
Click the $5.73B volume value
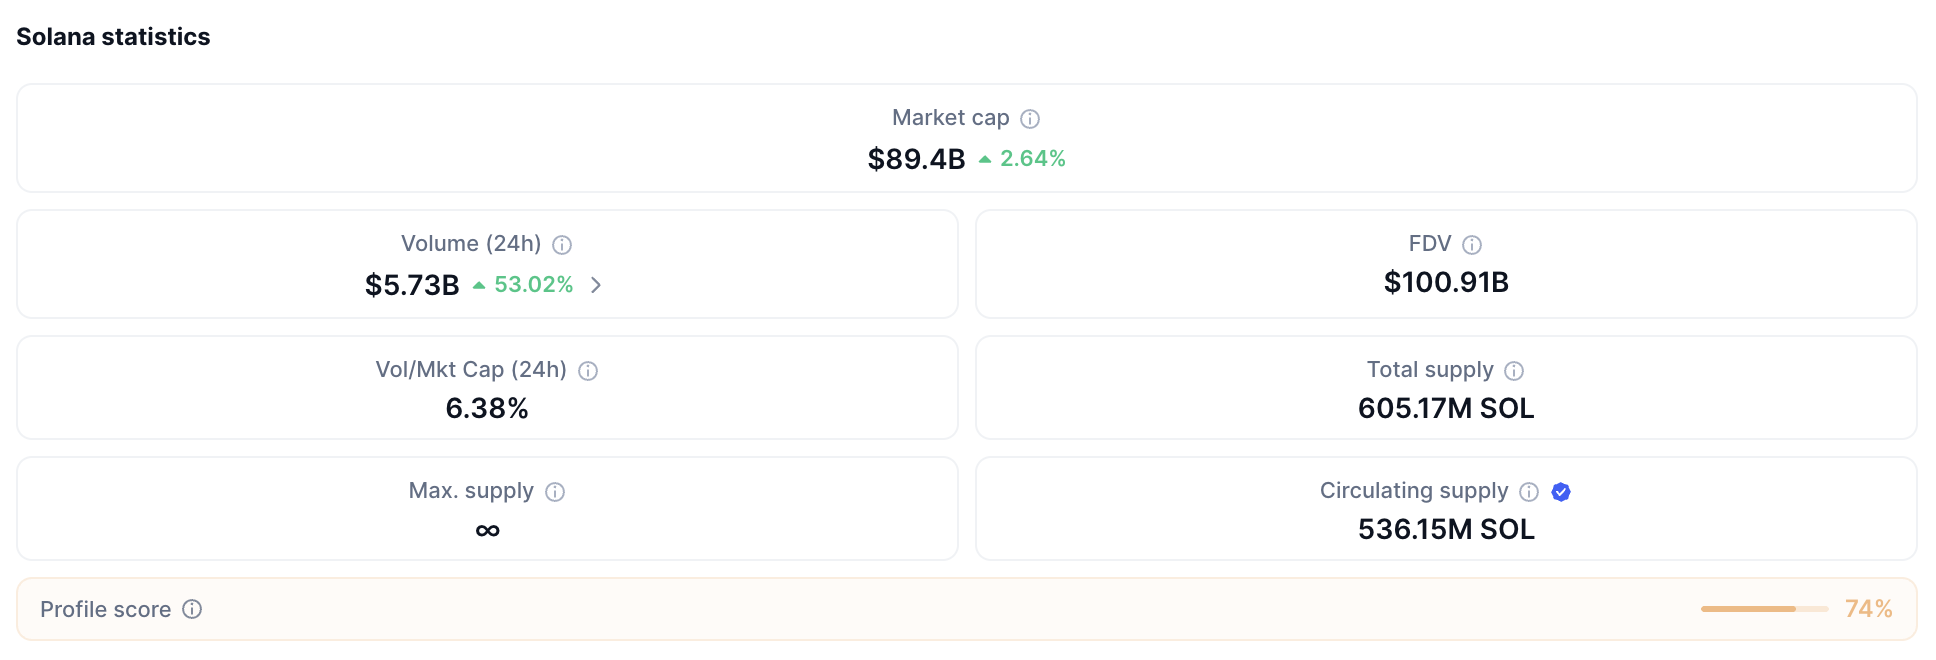(x=412, y=285)
